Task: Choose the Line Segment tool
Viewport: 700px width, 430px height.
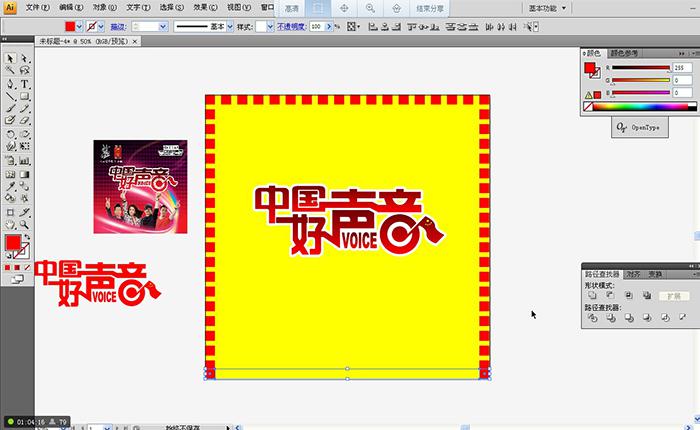Action: (10, 96)
